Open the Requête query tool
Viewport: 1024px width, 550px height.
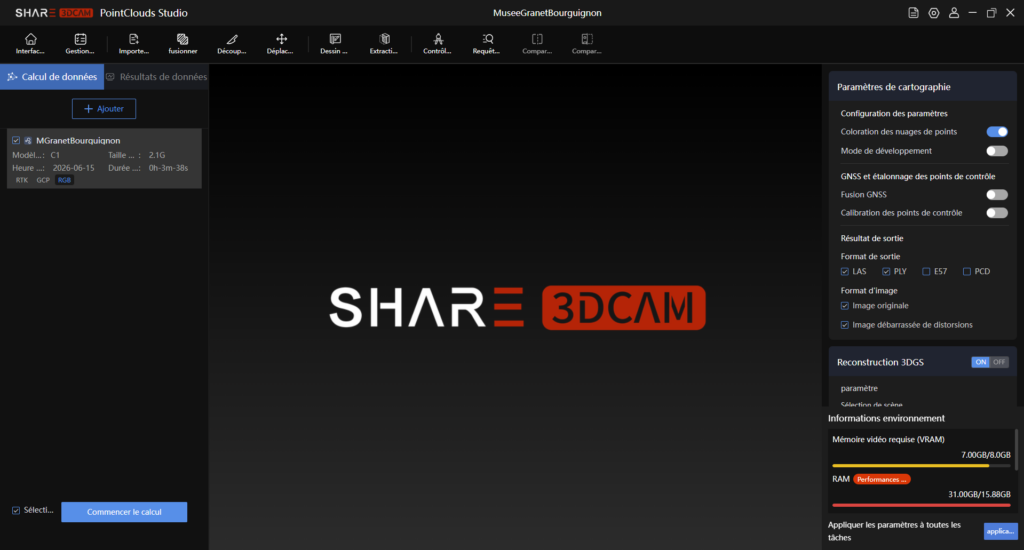point(487,44)
